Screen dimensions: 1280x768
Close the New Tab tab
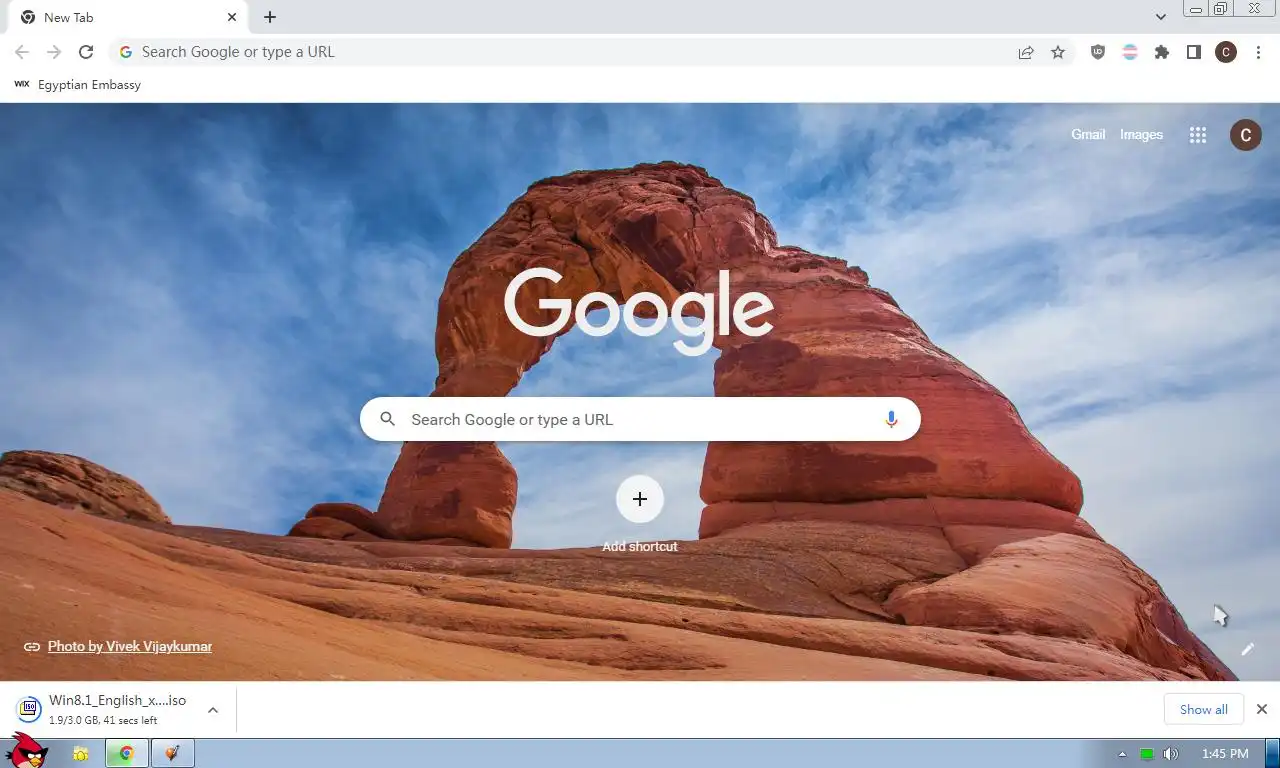[x=232, y=17]
